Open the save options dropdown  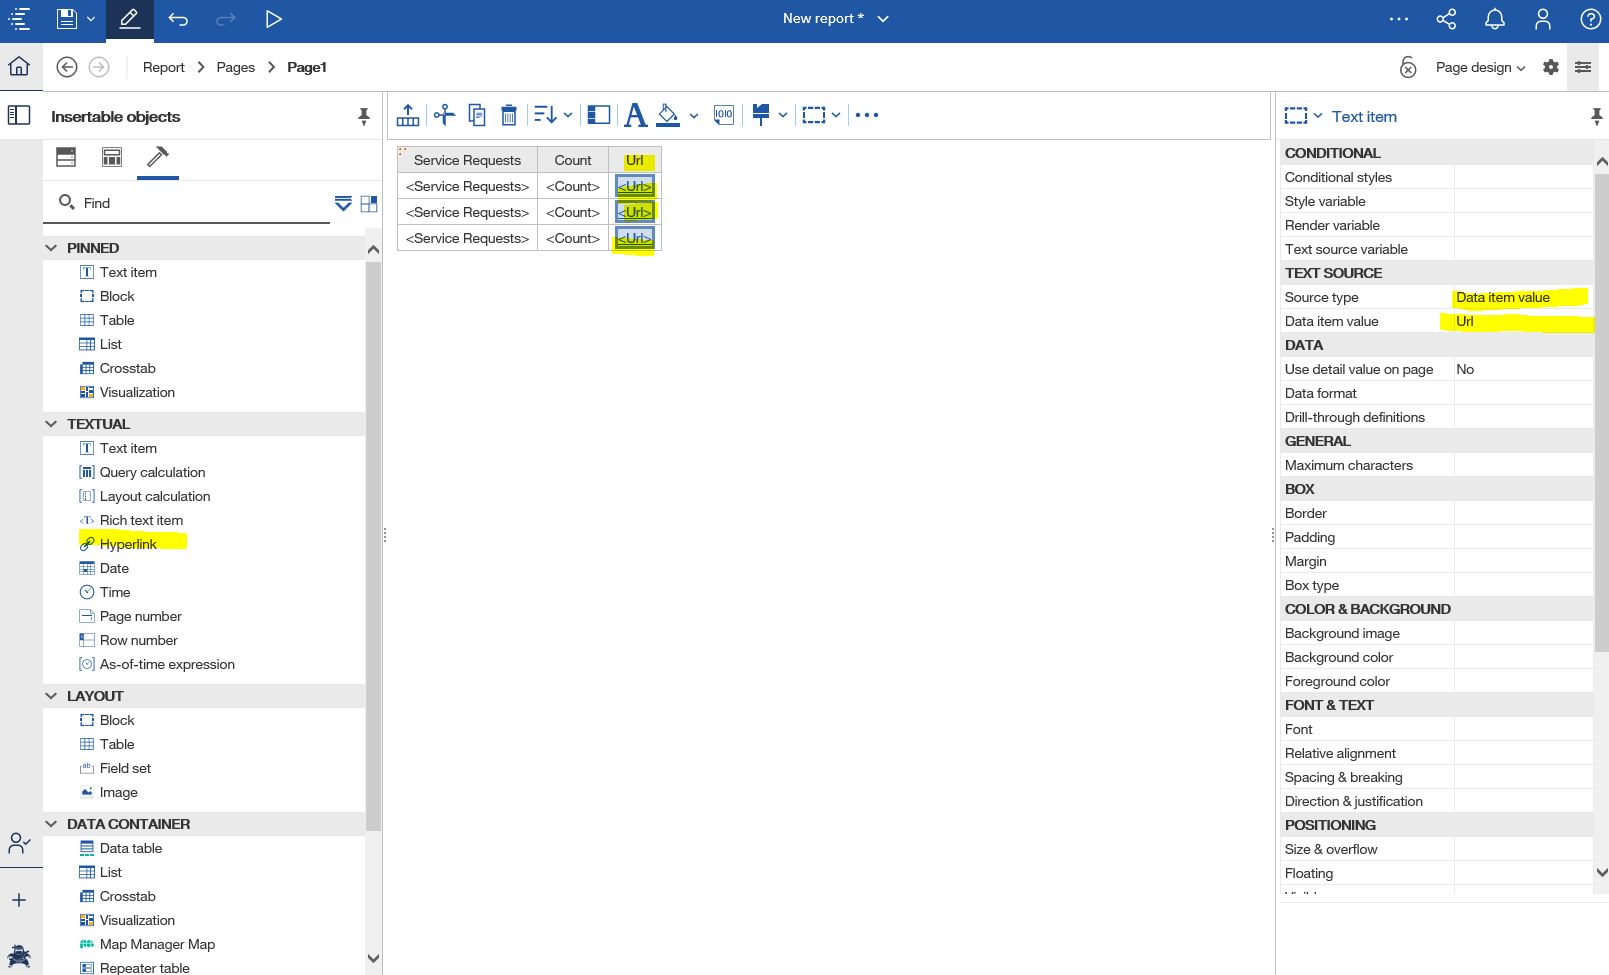[89, 18]
